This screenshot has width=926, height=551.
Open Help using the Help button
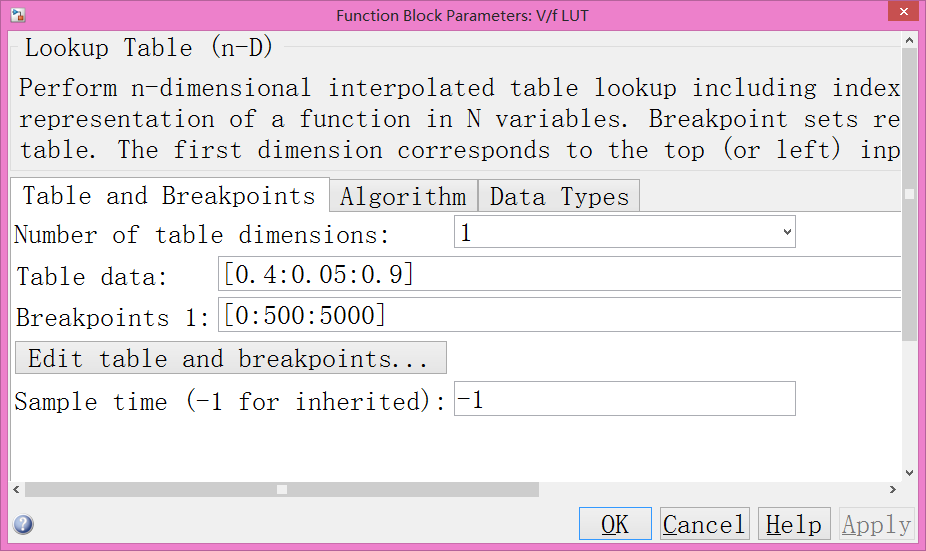(x=795, y=524)
